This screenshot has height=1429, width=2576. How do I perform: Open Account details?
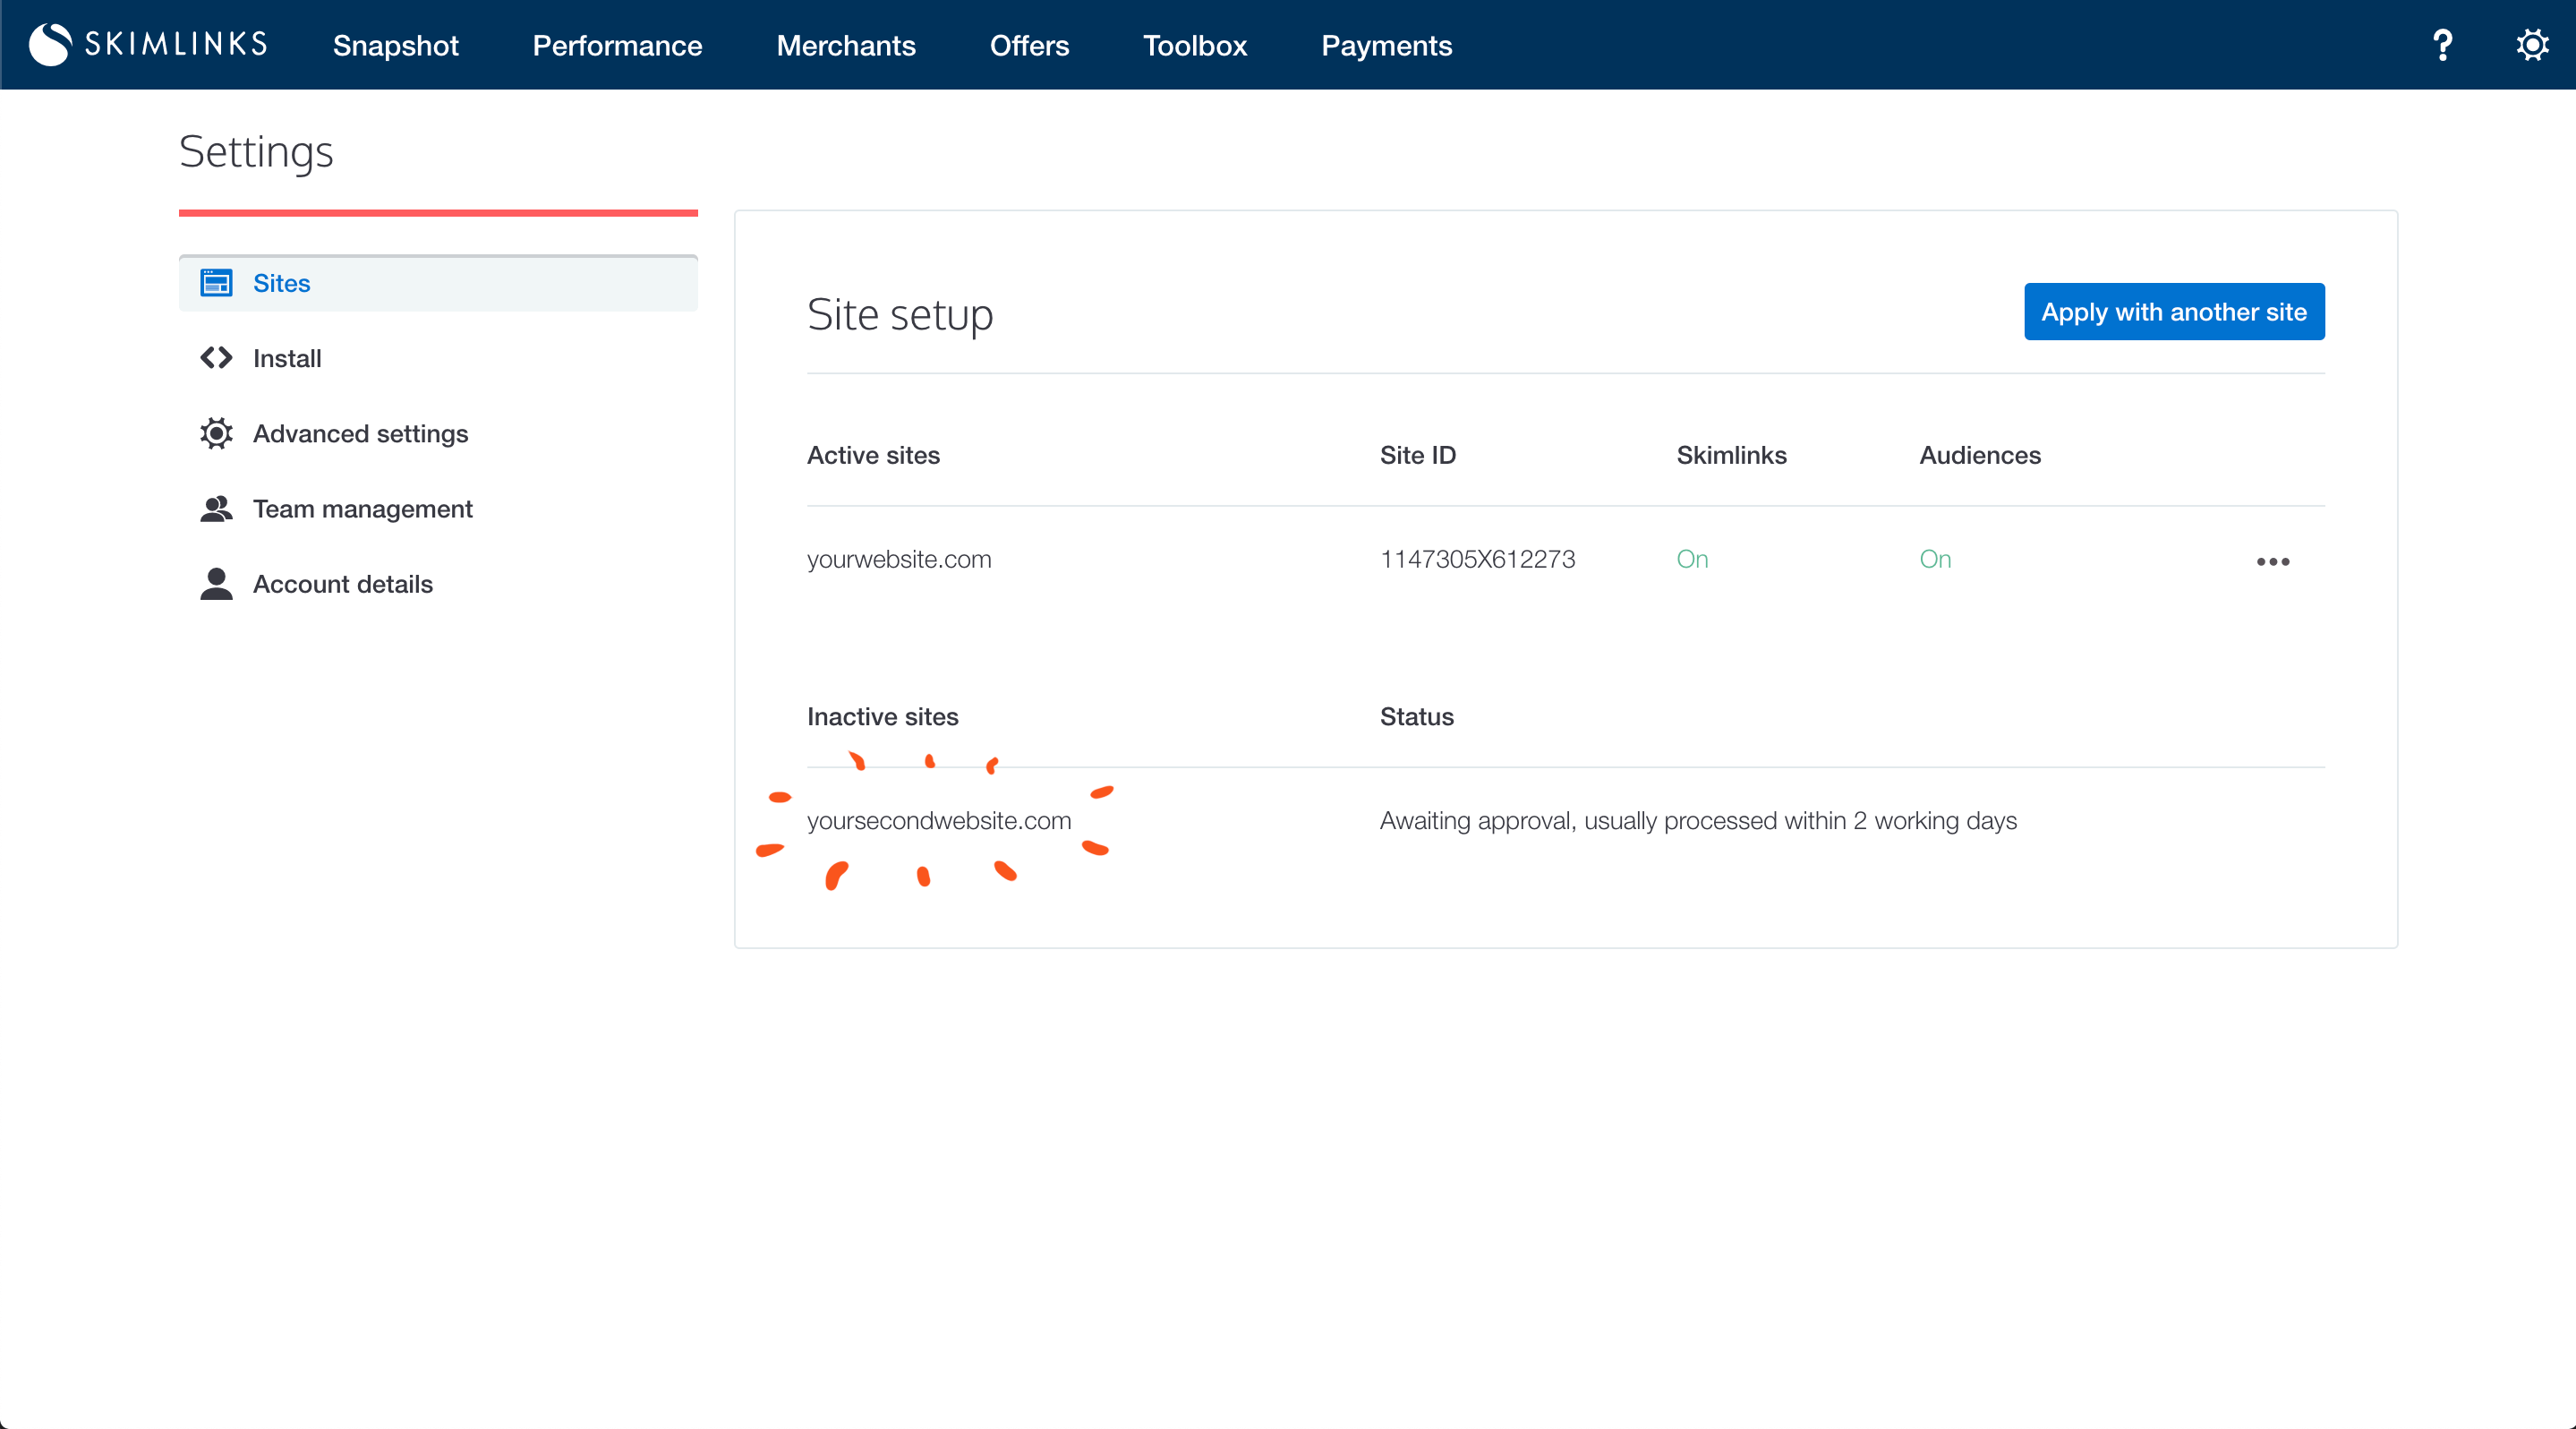(x=342, y=584)
